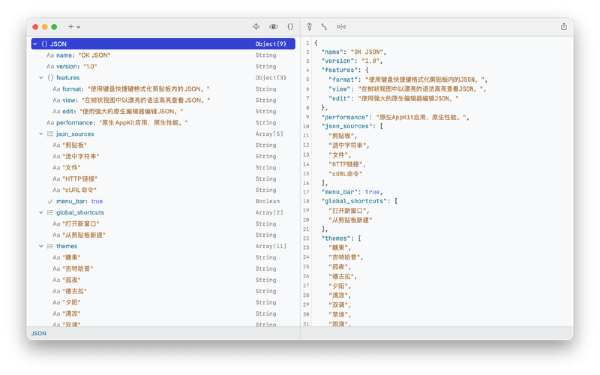Click the checkmark icon beside menu_bar
Viewport: 600px width, 375px height.
tap(50, 201)
